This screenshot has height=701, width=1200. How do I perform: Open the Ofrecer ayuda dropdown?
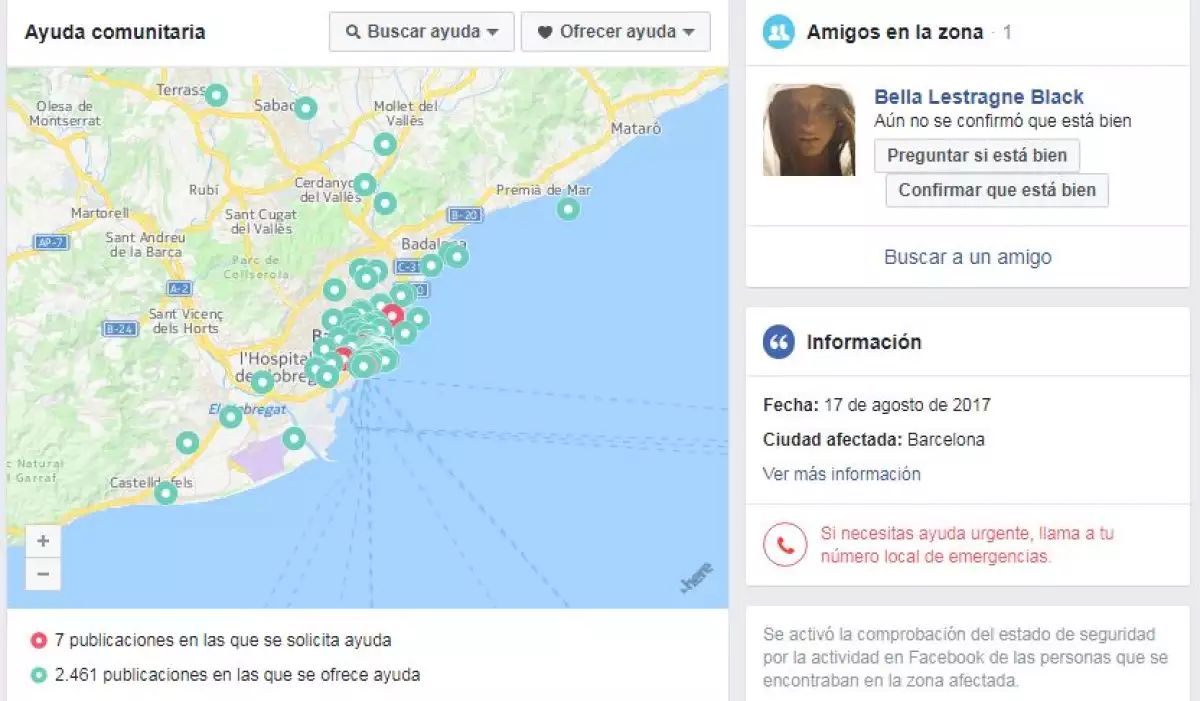pos(616,32)
